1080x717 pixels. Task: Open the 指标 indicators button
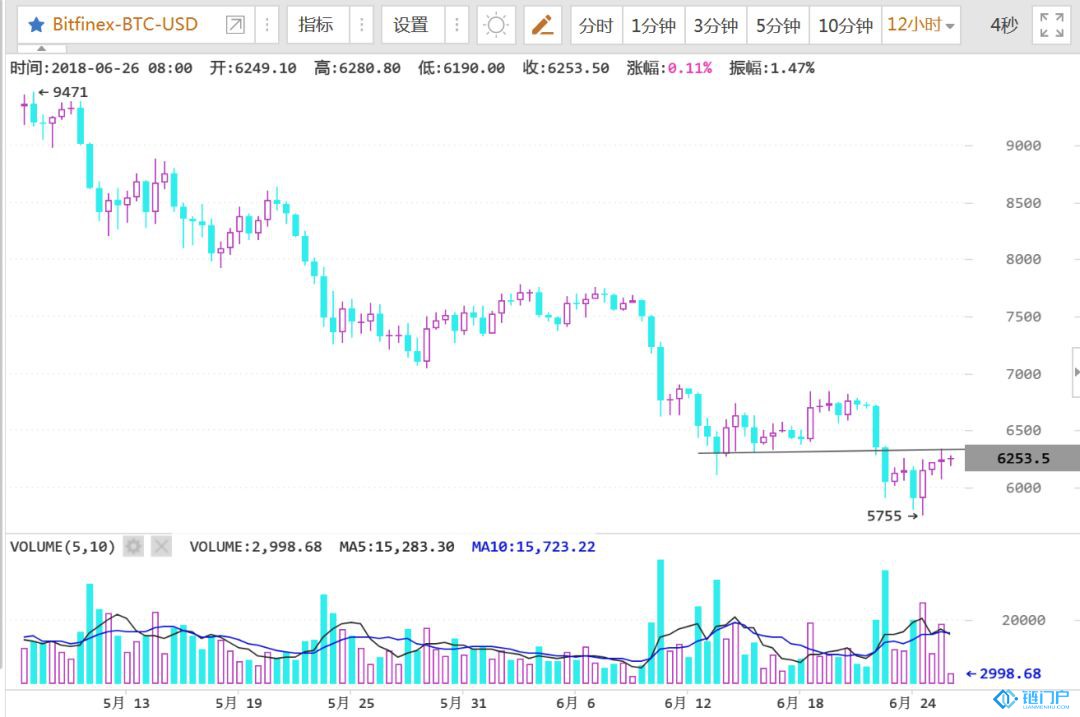click(316, 25)
